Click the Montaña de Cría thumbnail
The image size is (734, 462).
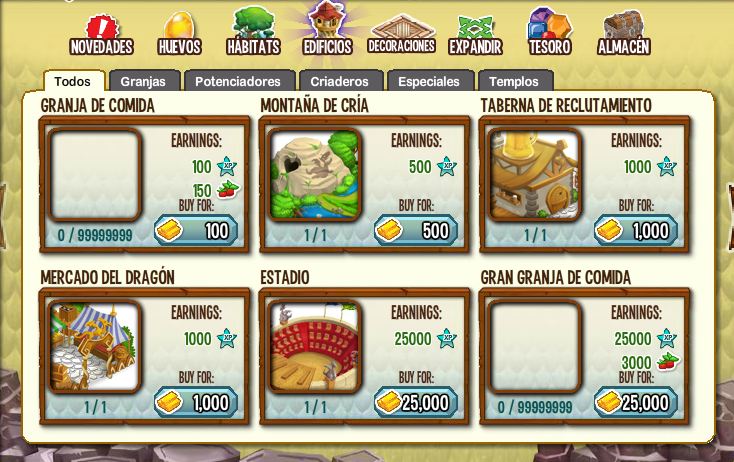[315, 175]
